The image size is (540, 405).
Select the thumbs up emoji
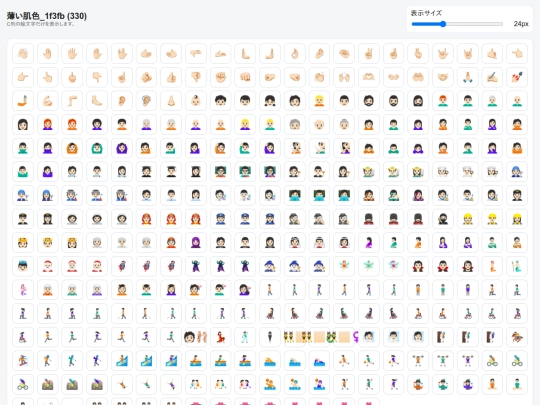tap(171, 77)
